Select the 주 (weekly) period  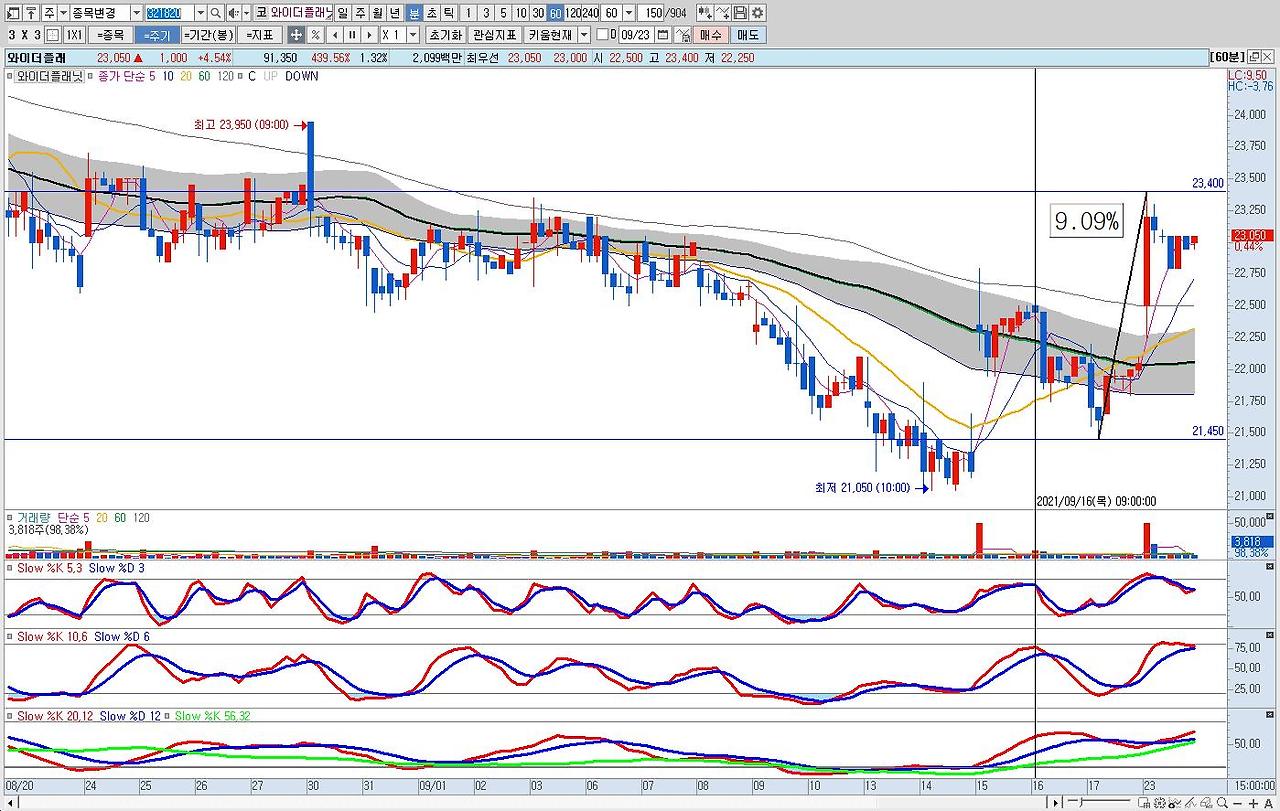[360, 13]
